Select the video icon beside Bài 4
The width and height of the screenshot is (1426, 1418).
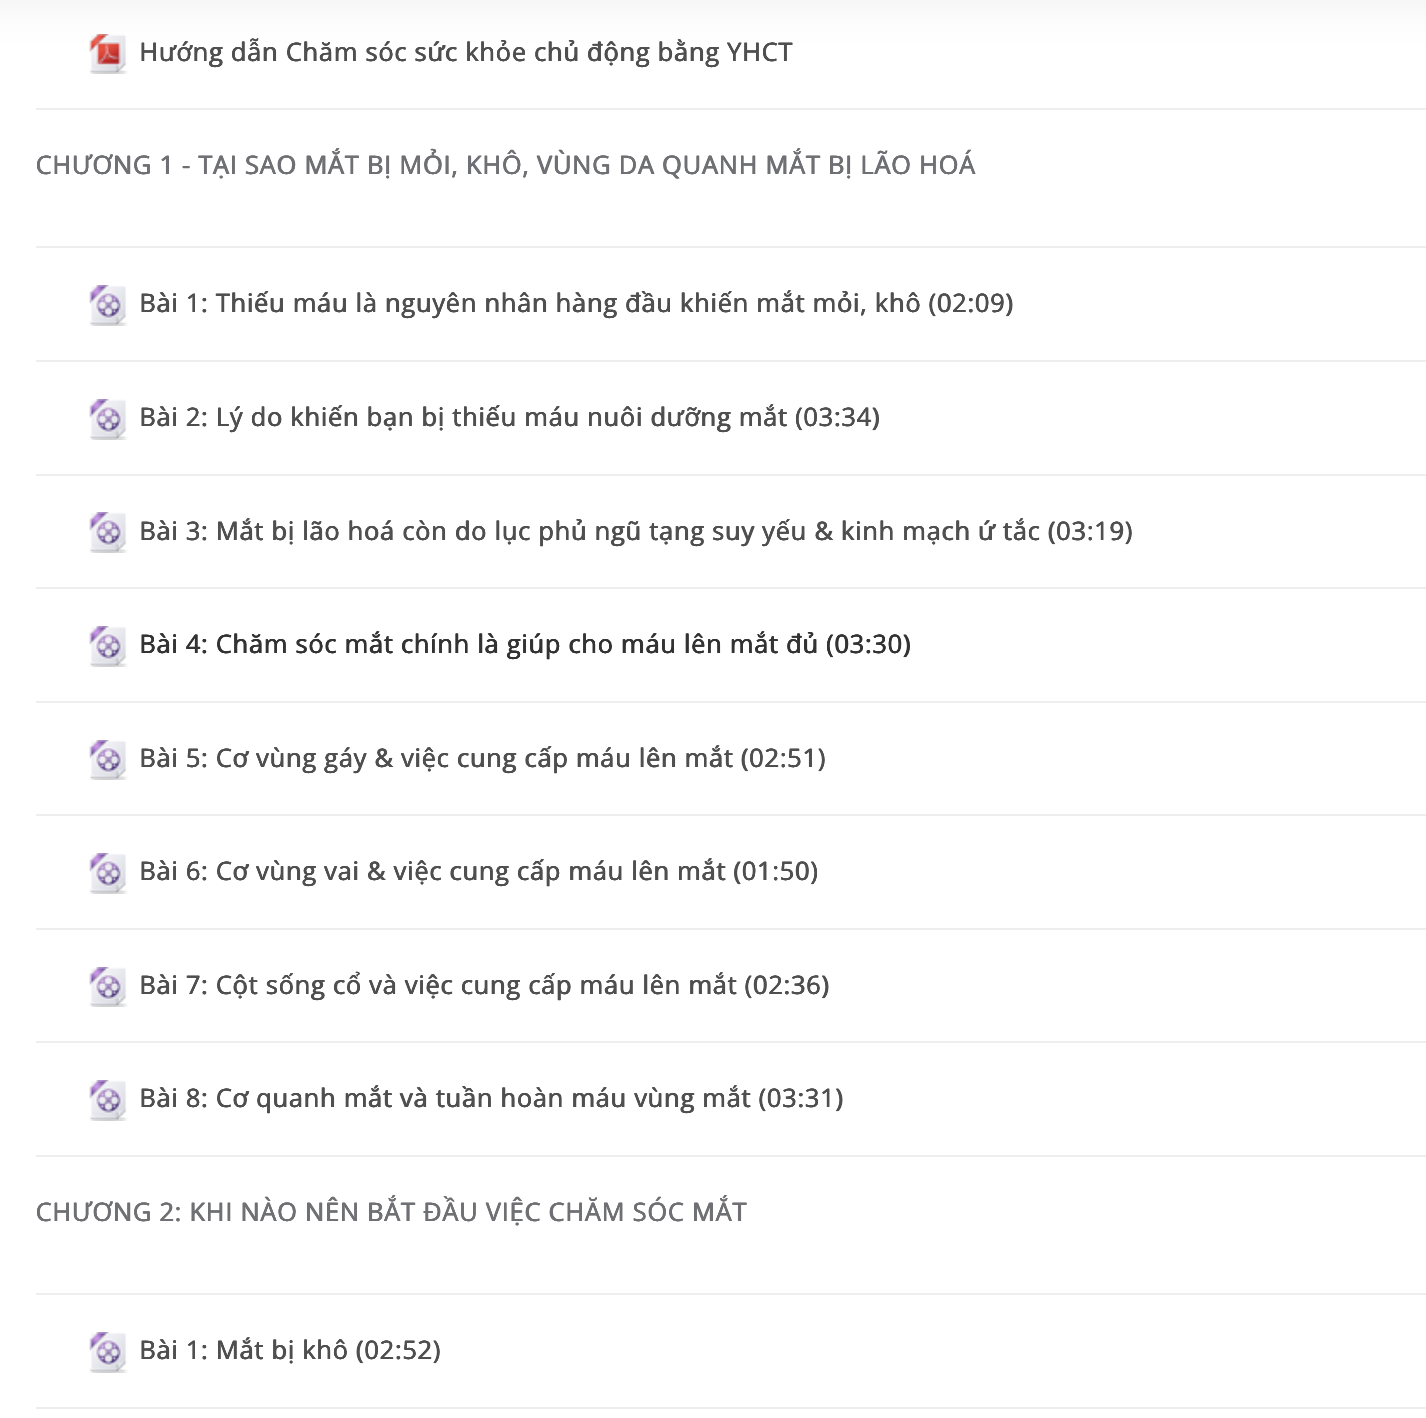[x=107, y=645]
